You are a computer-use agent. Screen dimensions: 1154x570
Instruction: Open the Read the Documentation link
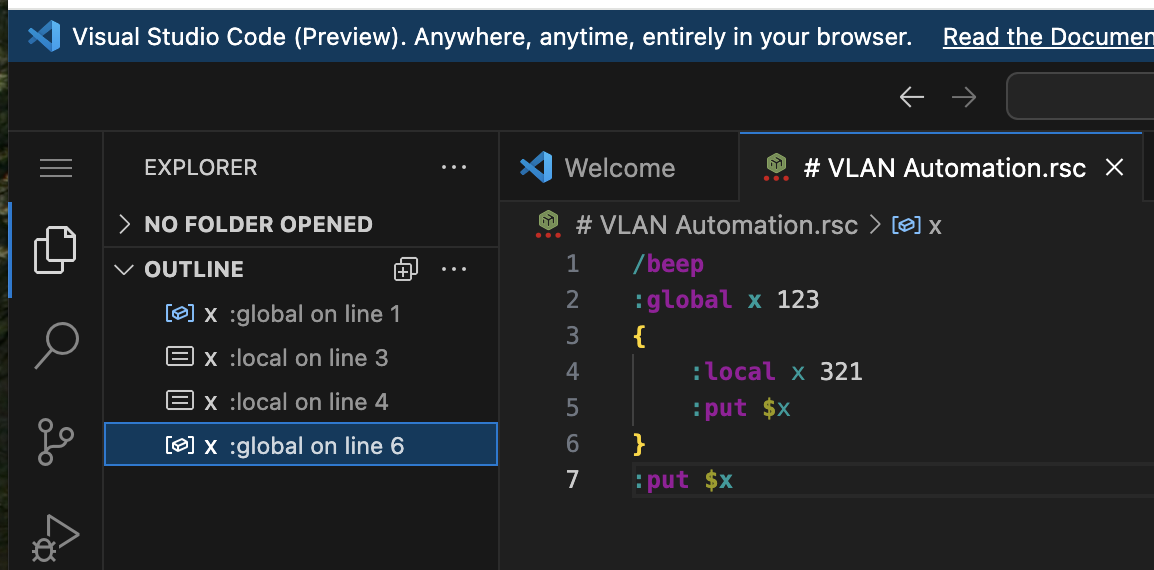[x=1048, y=36]
